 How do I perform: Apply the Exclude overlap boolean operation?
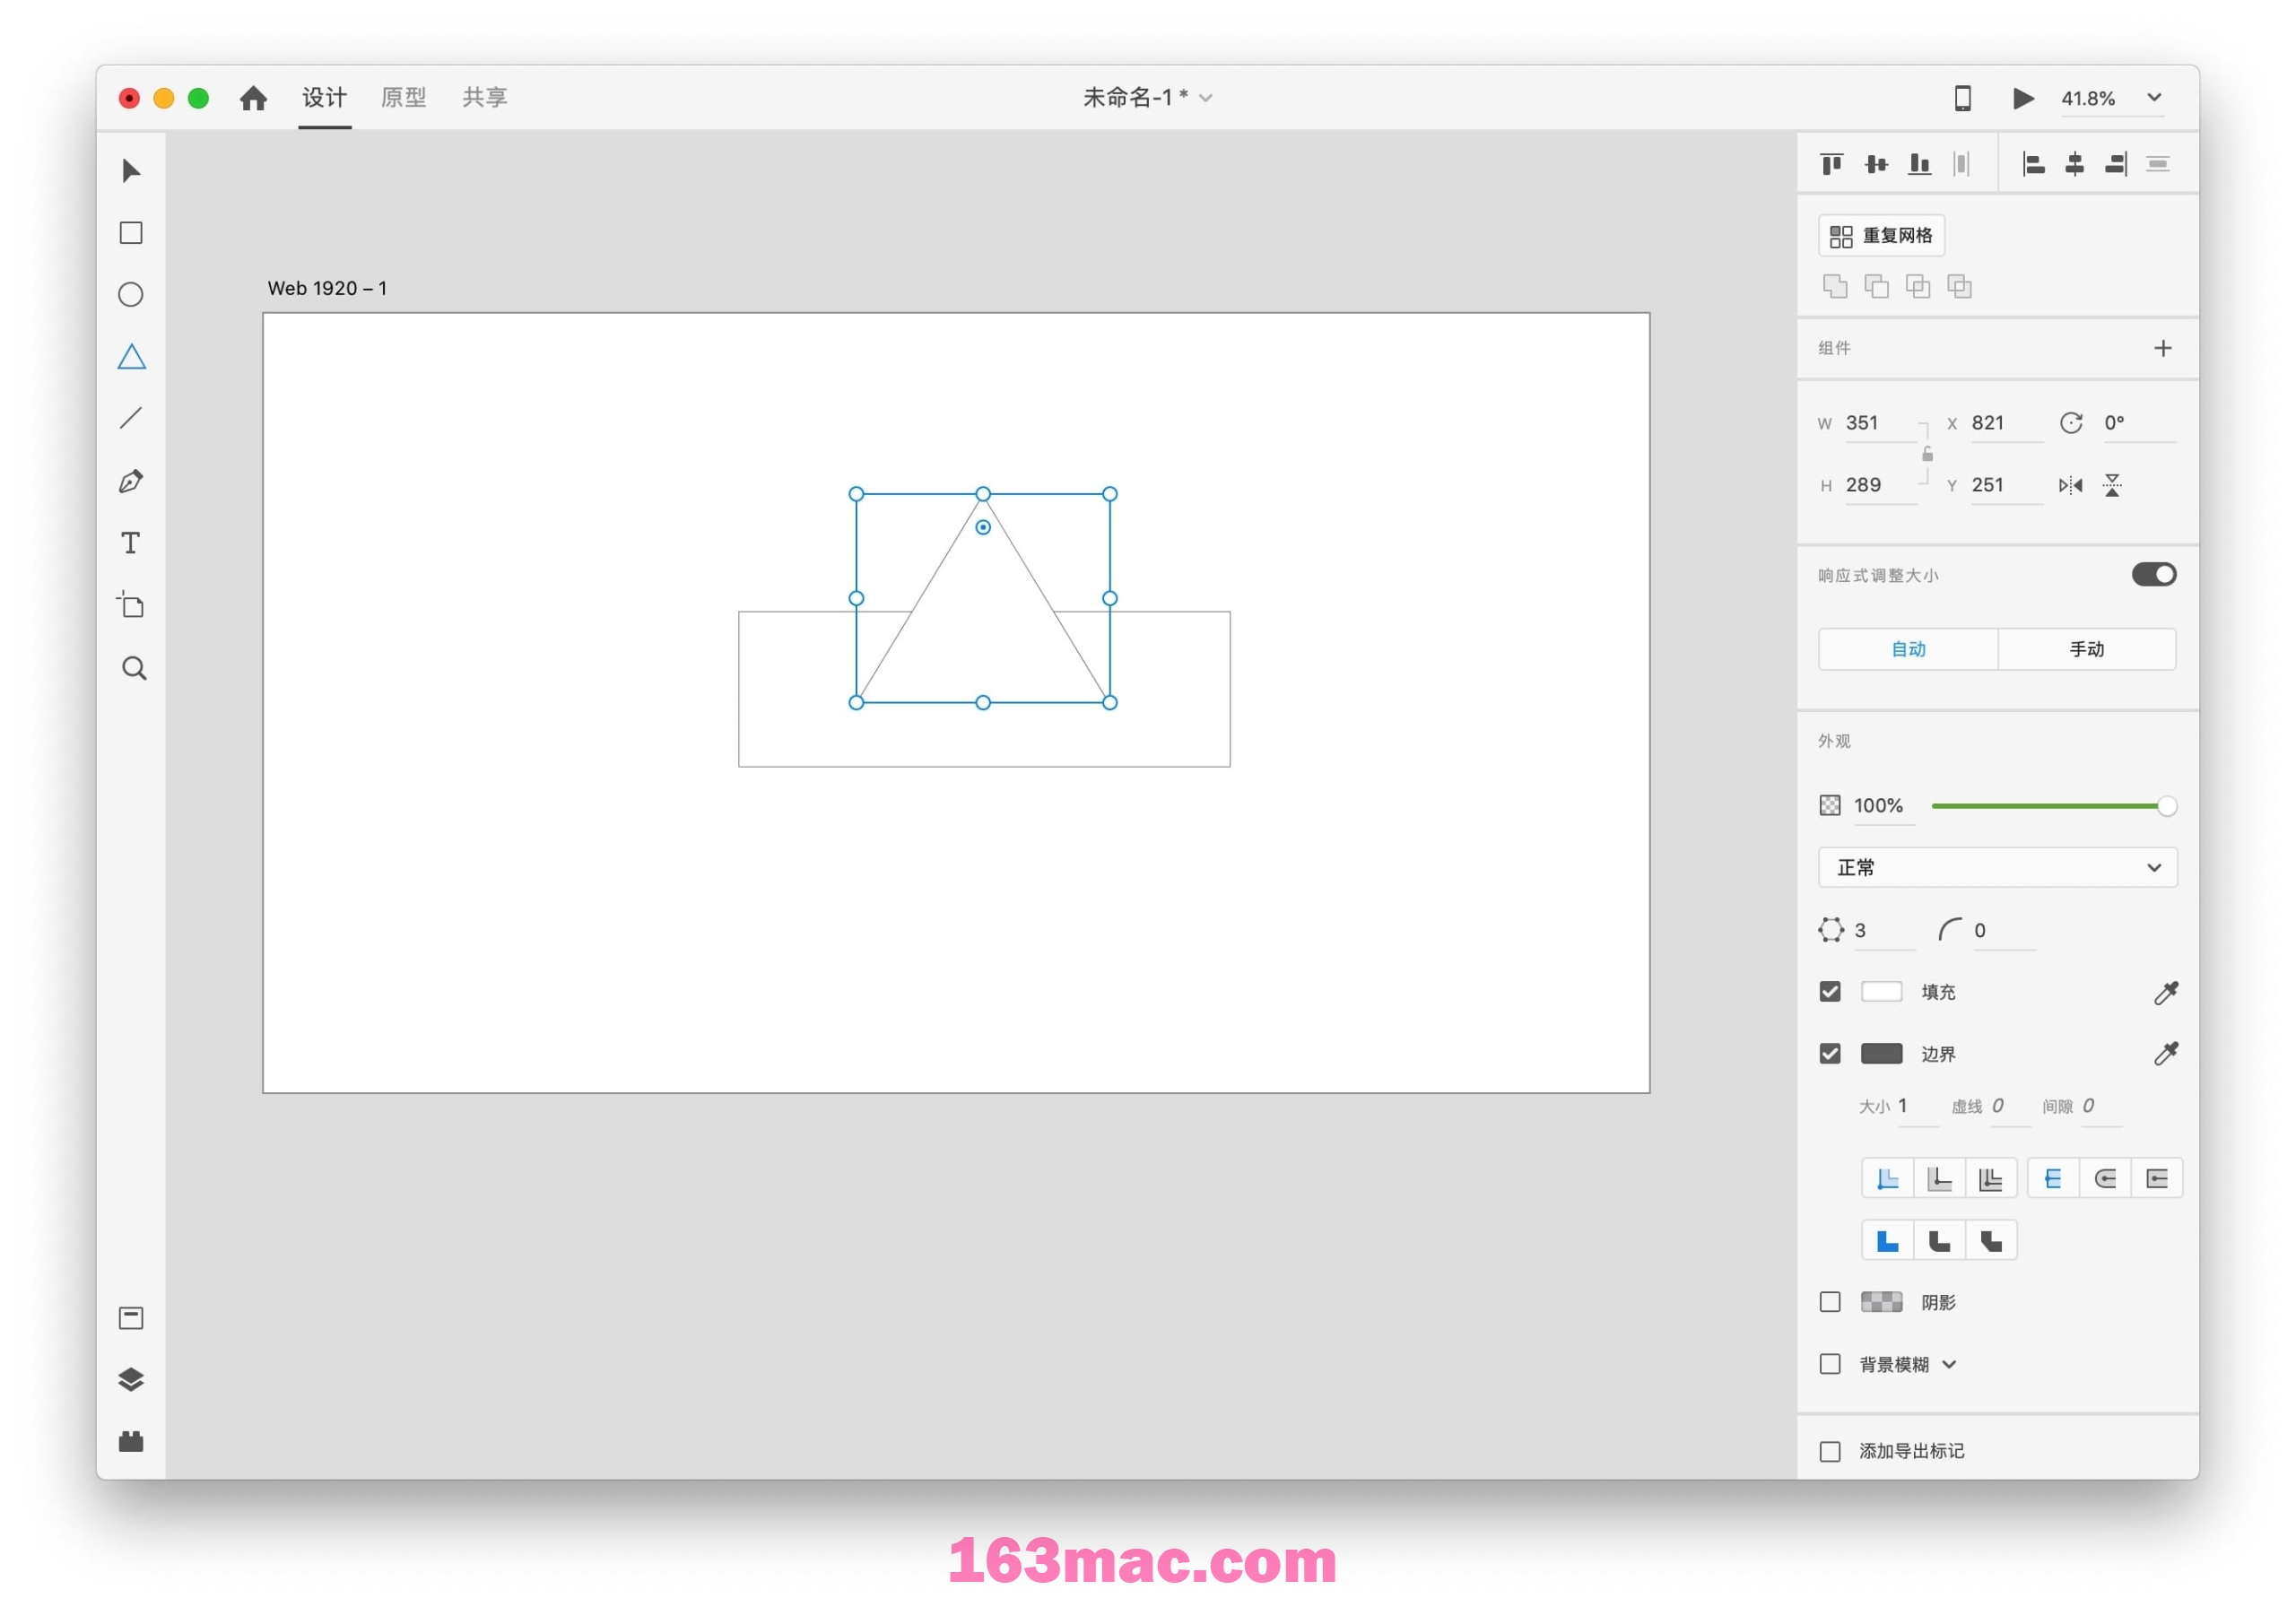[x=1960, y=287]
